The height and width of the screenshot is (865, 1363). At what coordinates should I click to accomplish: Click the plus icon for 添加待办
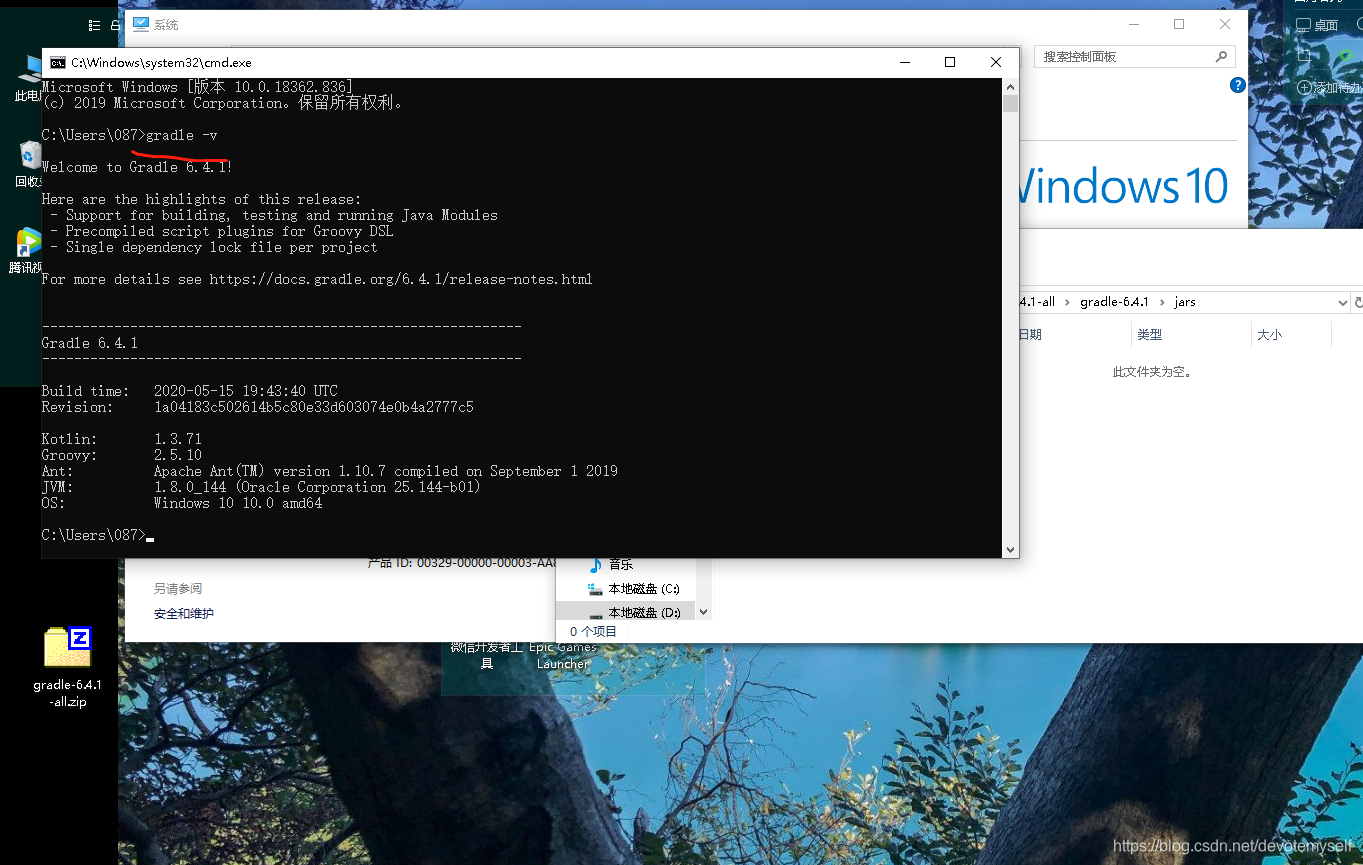(x=1304, y=87)
